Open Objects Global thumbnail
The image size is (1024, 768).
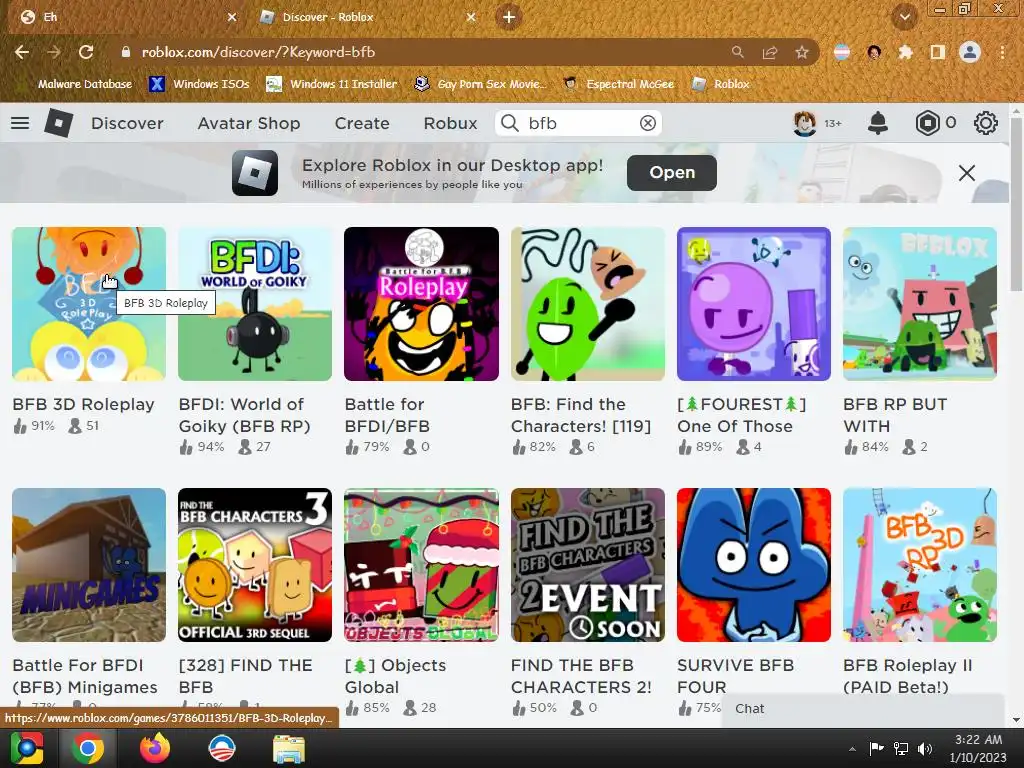(x=421, y=565)
